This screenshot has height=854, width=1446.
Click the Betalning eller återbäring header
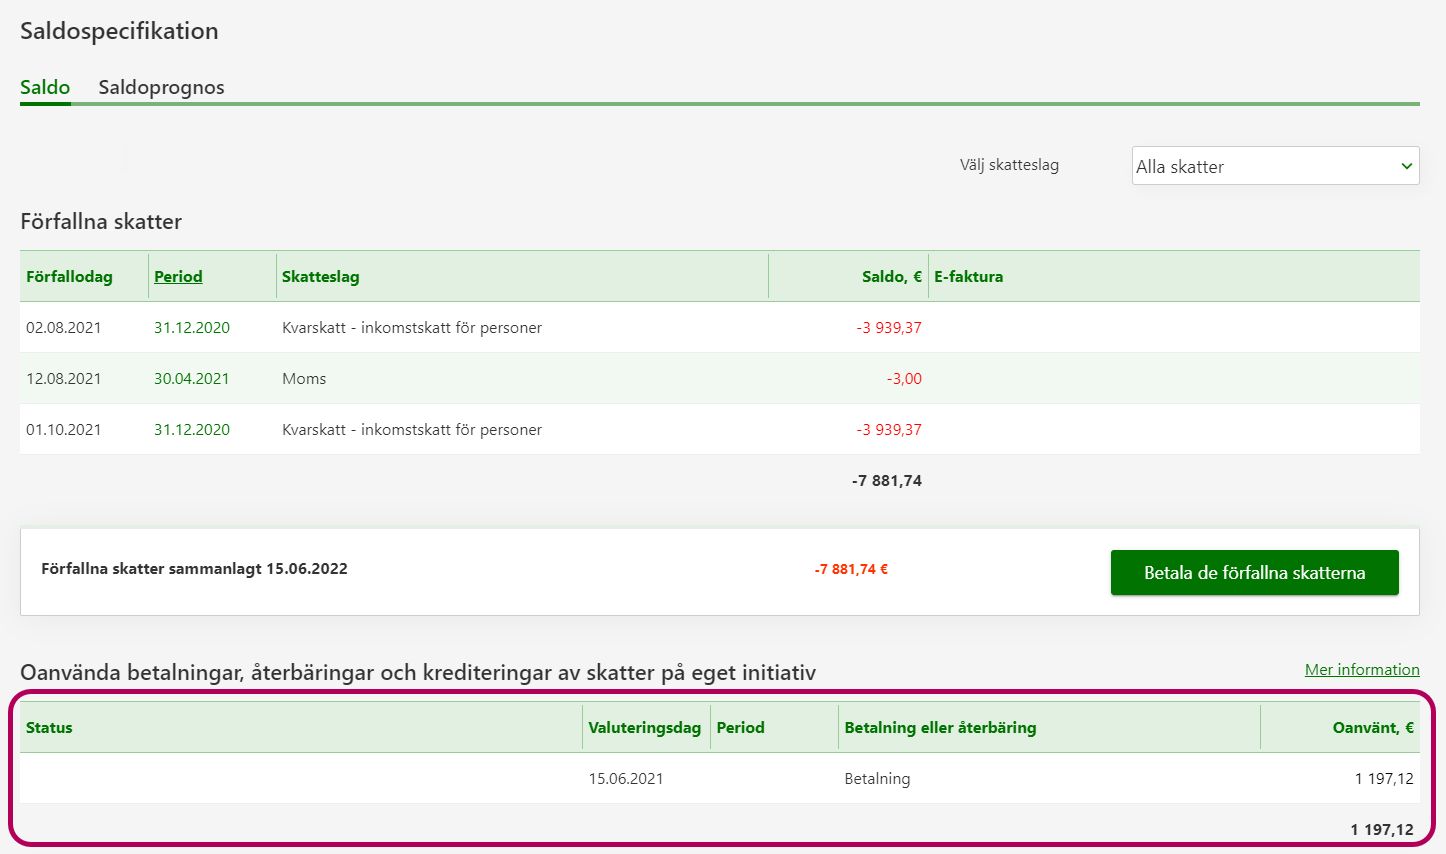pos(940,727)
